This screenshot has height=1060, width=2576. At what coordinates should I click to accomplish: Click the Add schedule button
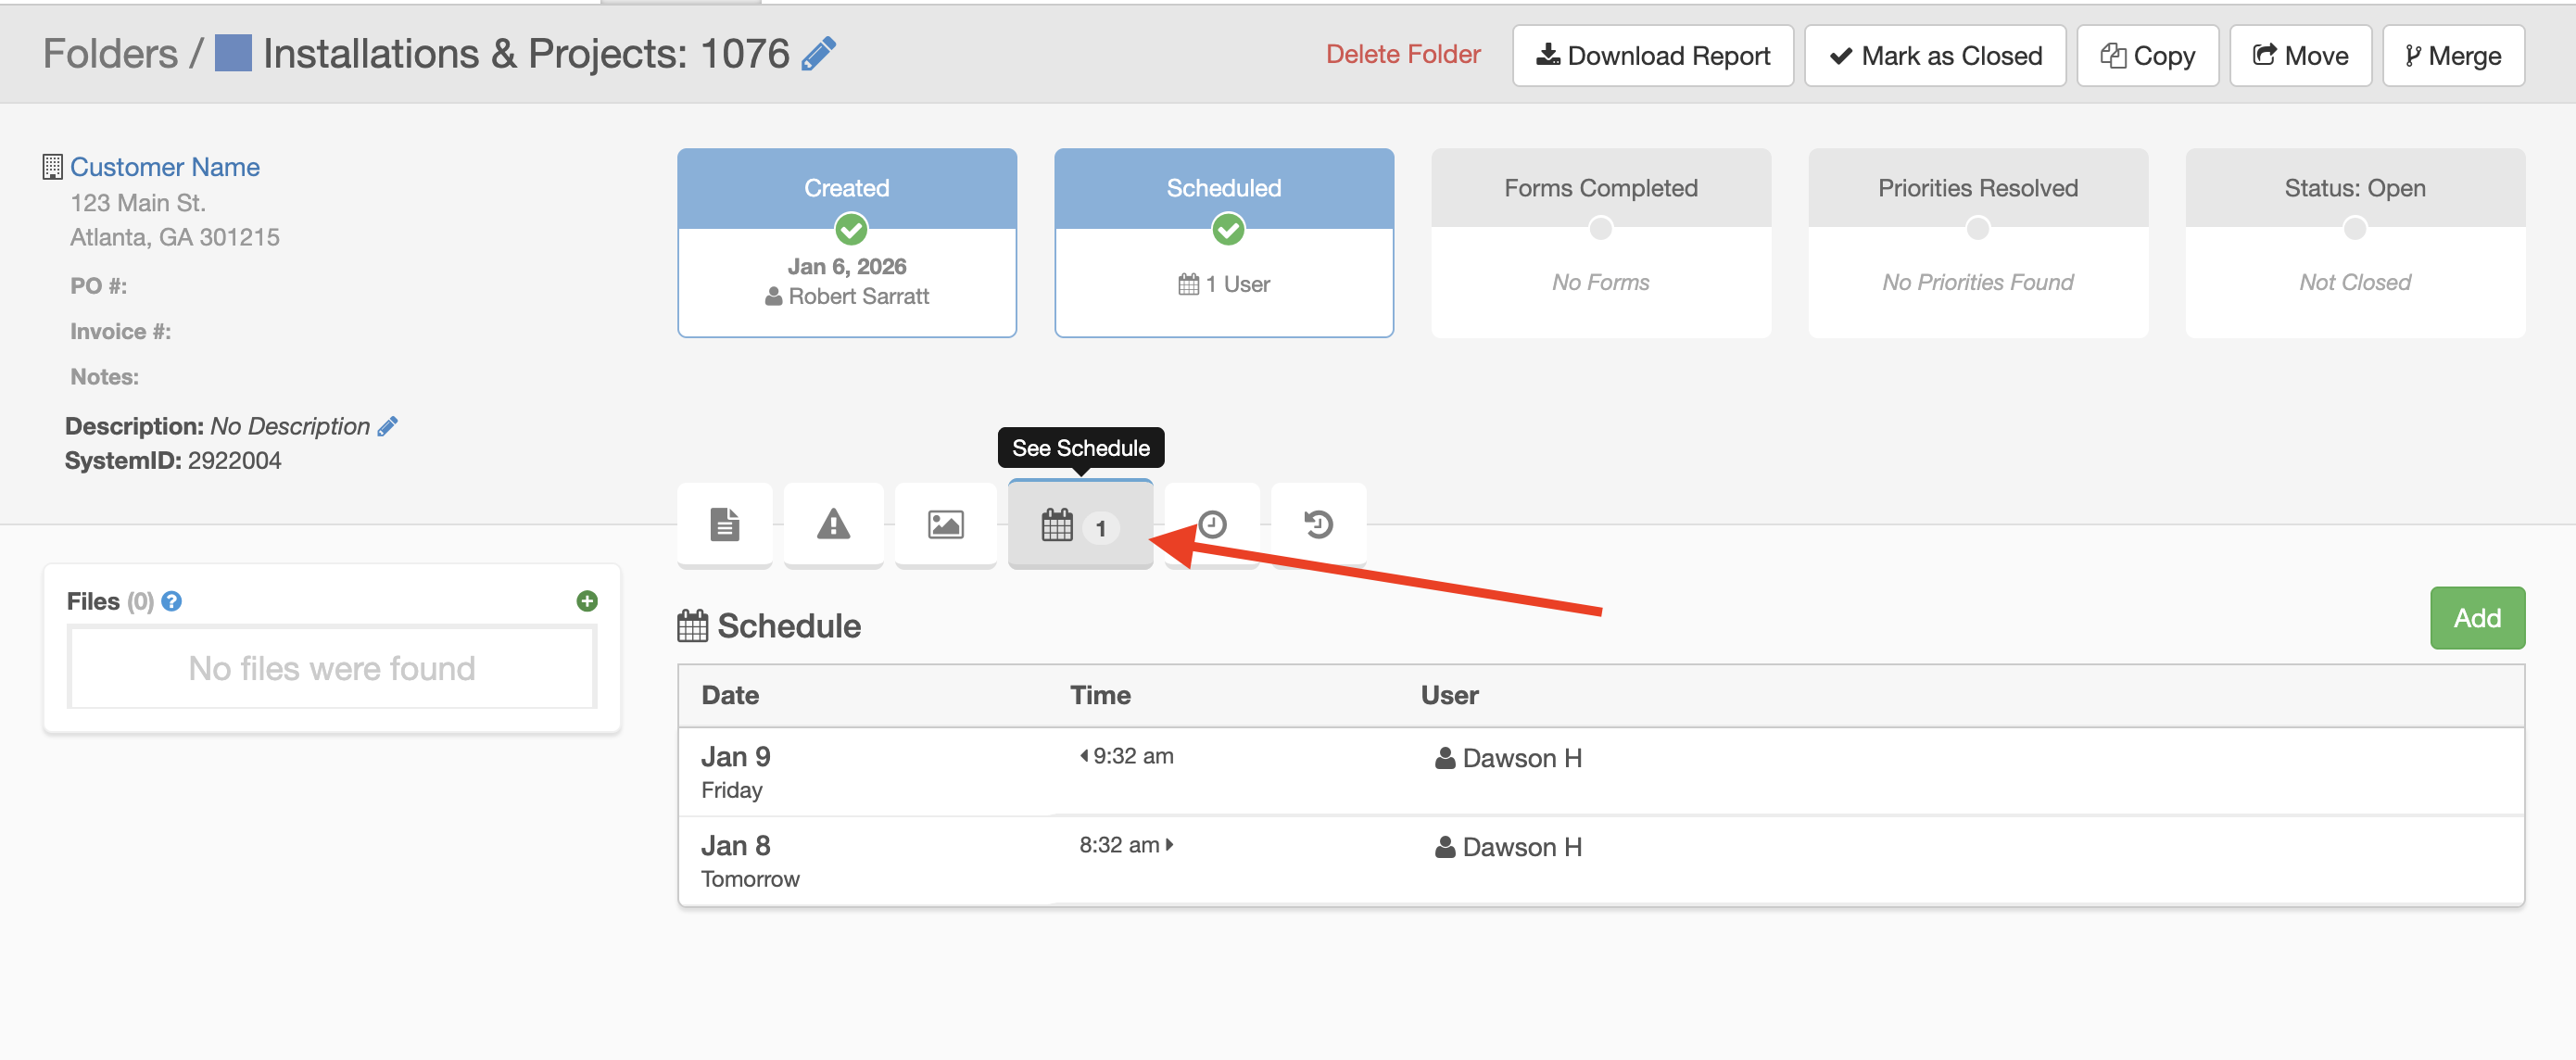coord(2476,618)
